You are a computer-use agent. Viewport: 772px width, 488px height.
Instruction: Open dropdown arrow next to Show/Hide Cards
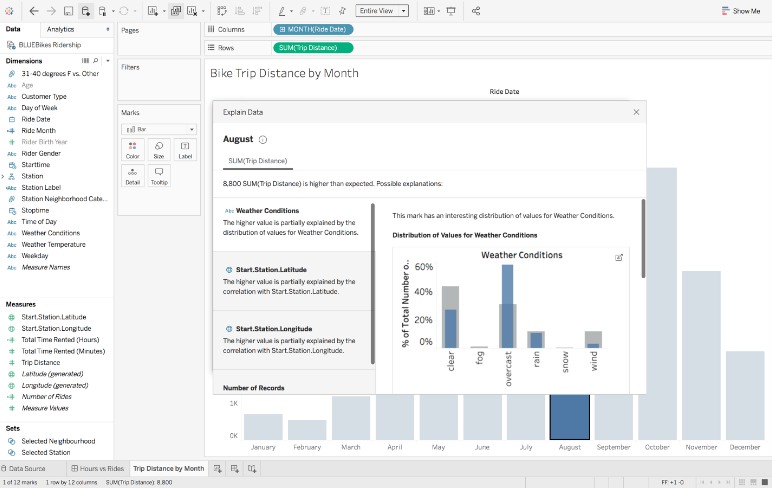point(438,11)
